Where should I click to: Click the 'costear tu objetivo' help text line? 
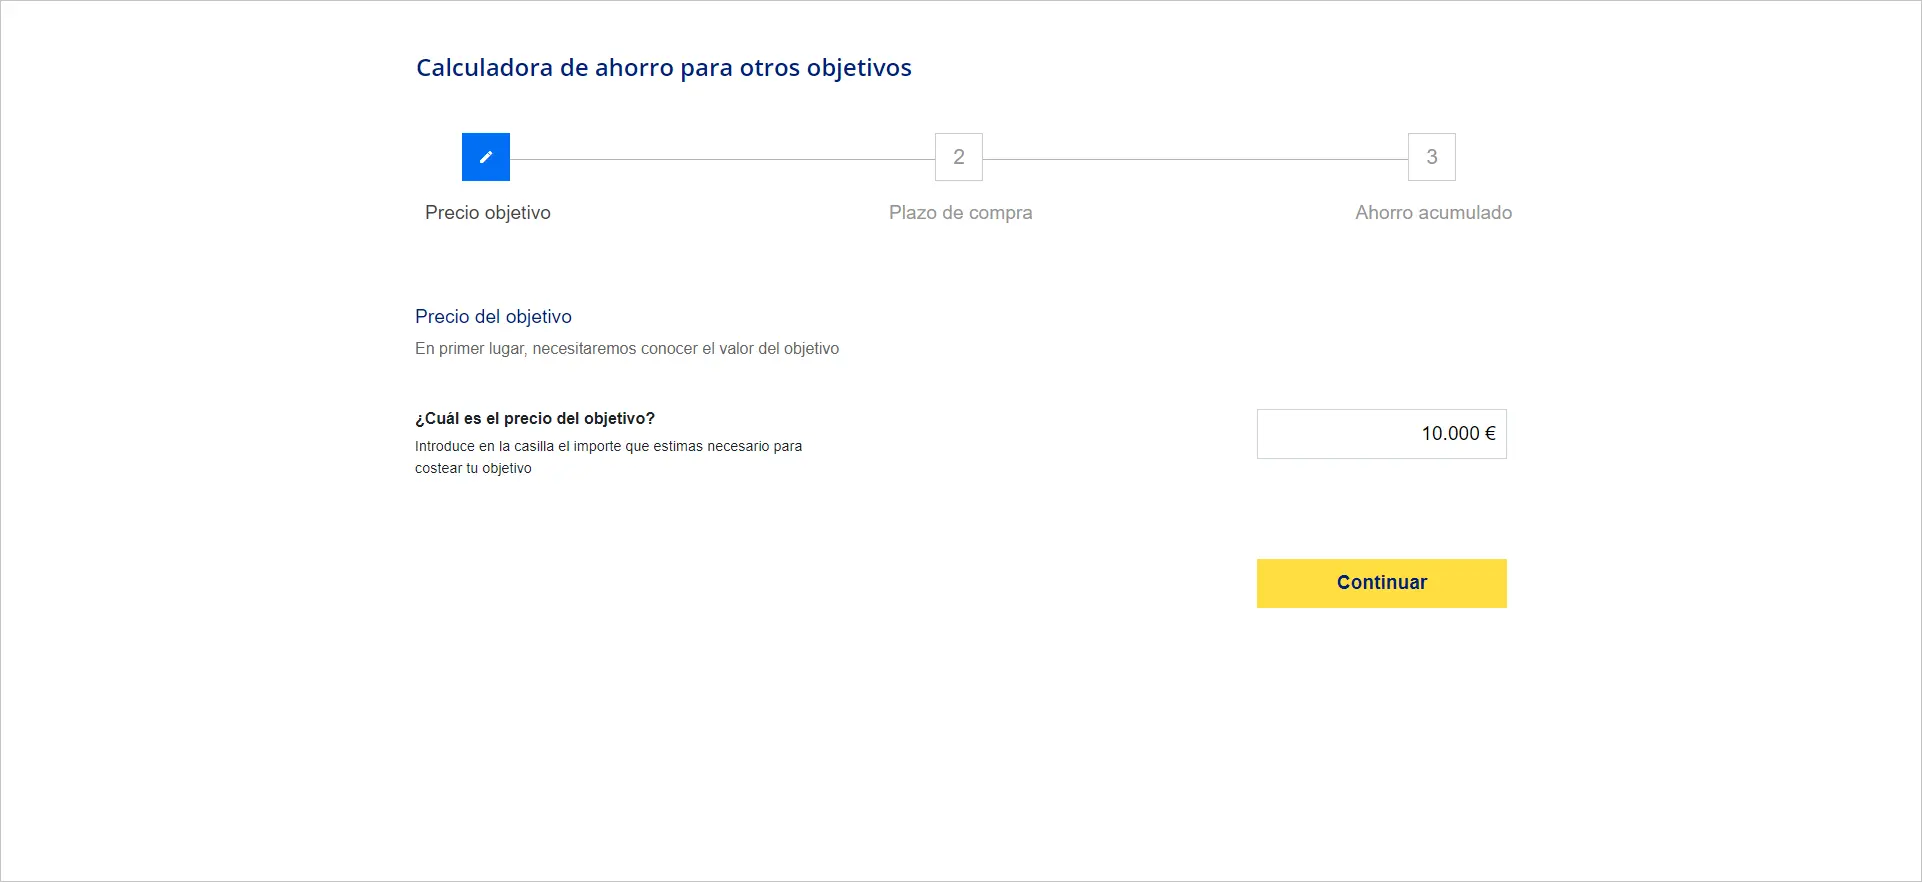pos(473,469)
